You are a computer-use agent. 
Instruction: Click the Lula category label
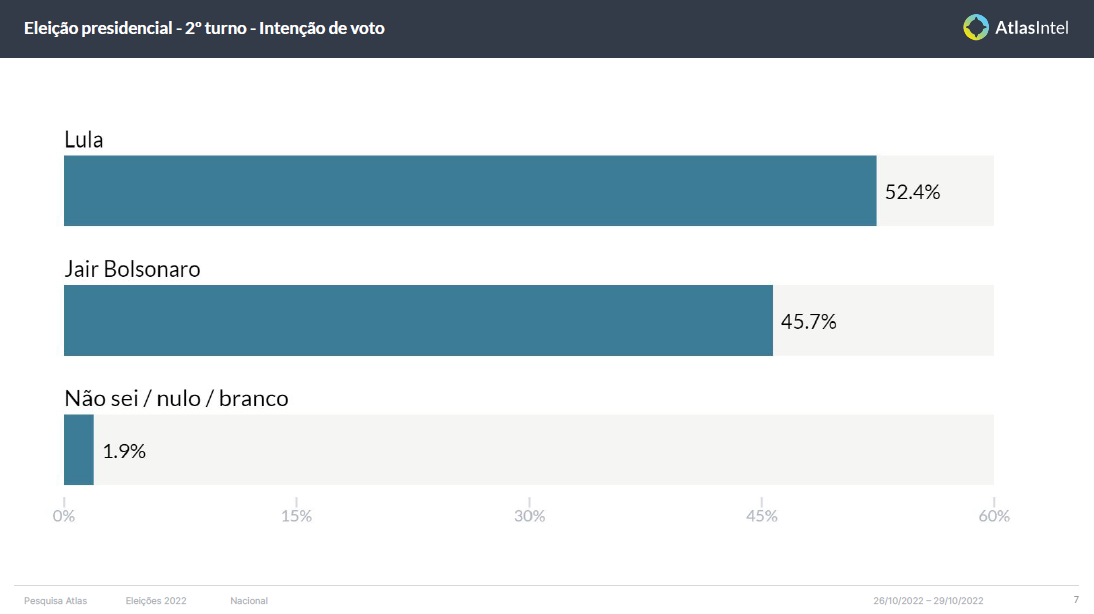(x=84, y=140)
